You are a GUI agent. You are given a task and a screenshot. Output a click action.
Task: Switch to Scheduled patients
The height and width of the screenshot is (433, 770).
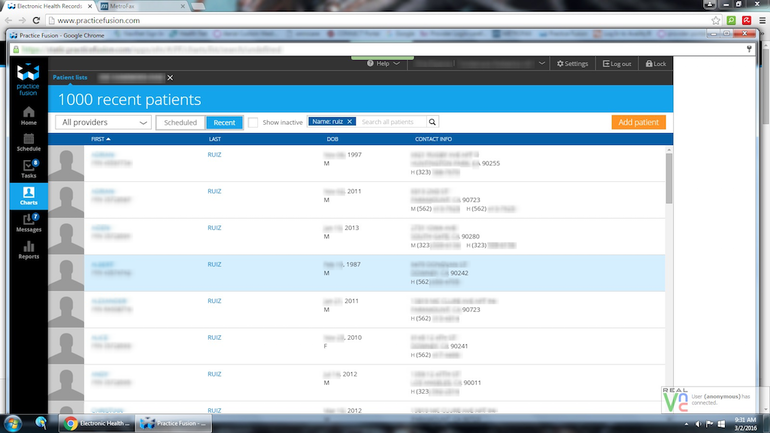180,122
